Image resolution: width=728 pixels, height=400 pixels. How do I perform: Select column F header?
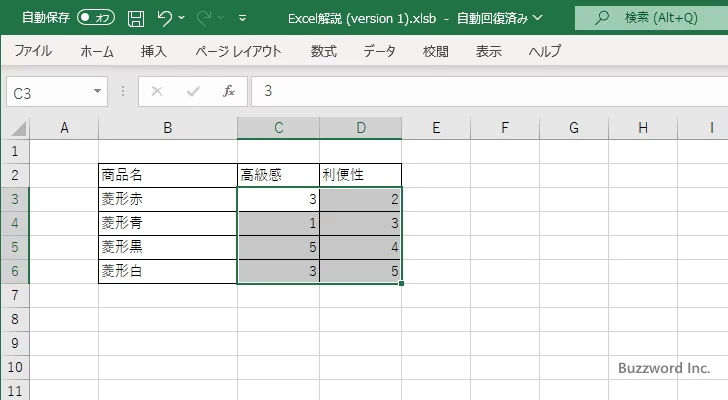point(505,128)
